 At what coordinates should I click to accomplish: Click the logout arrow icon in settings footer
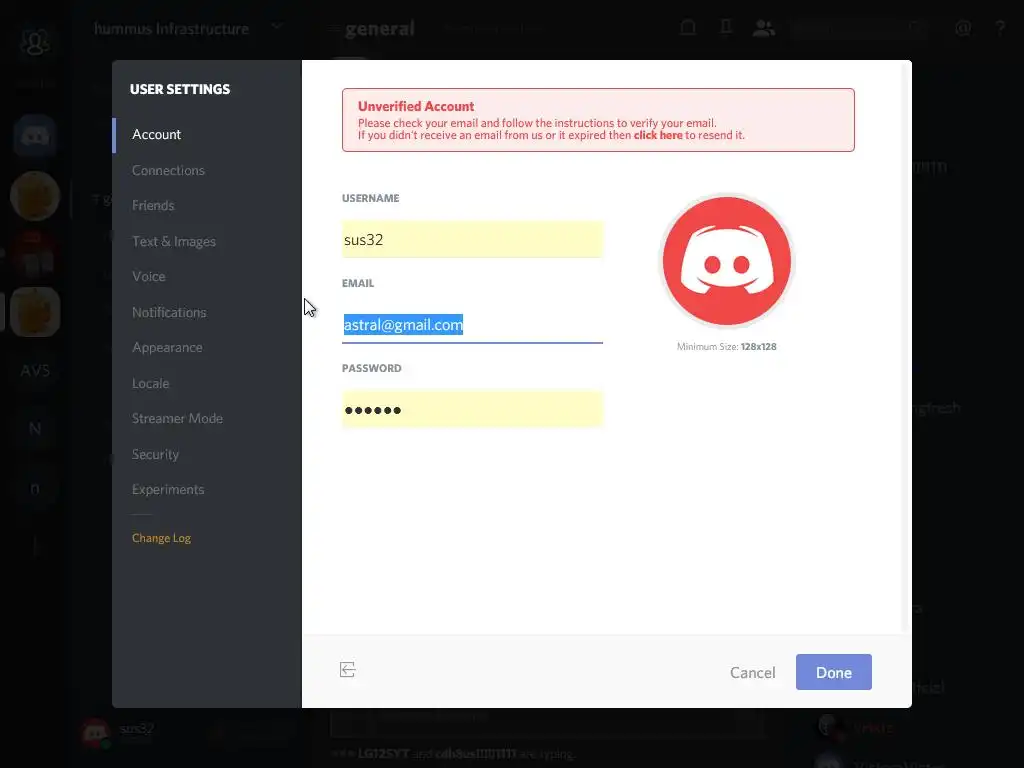tap(347, 669)
